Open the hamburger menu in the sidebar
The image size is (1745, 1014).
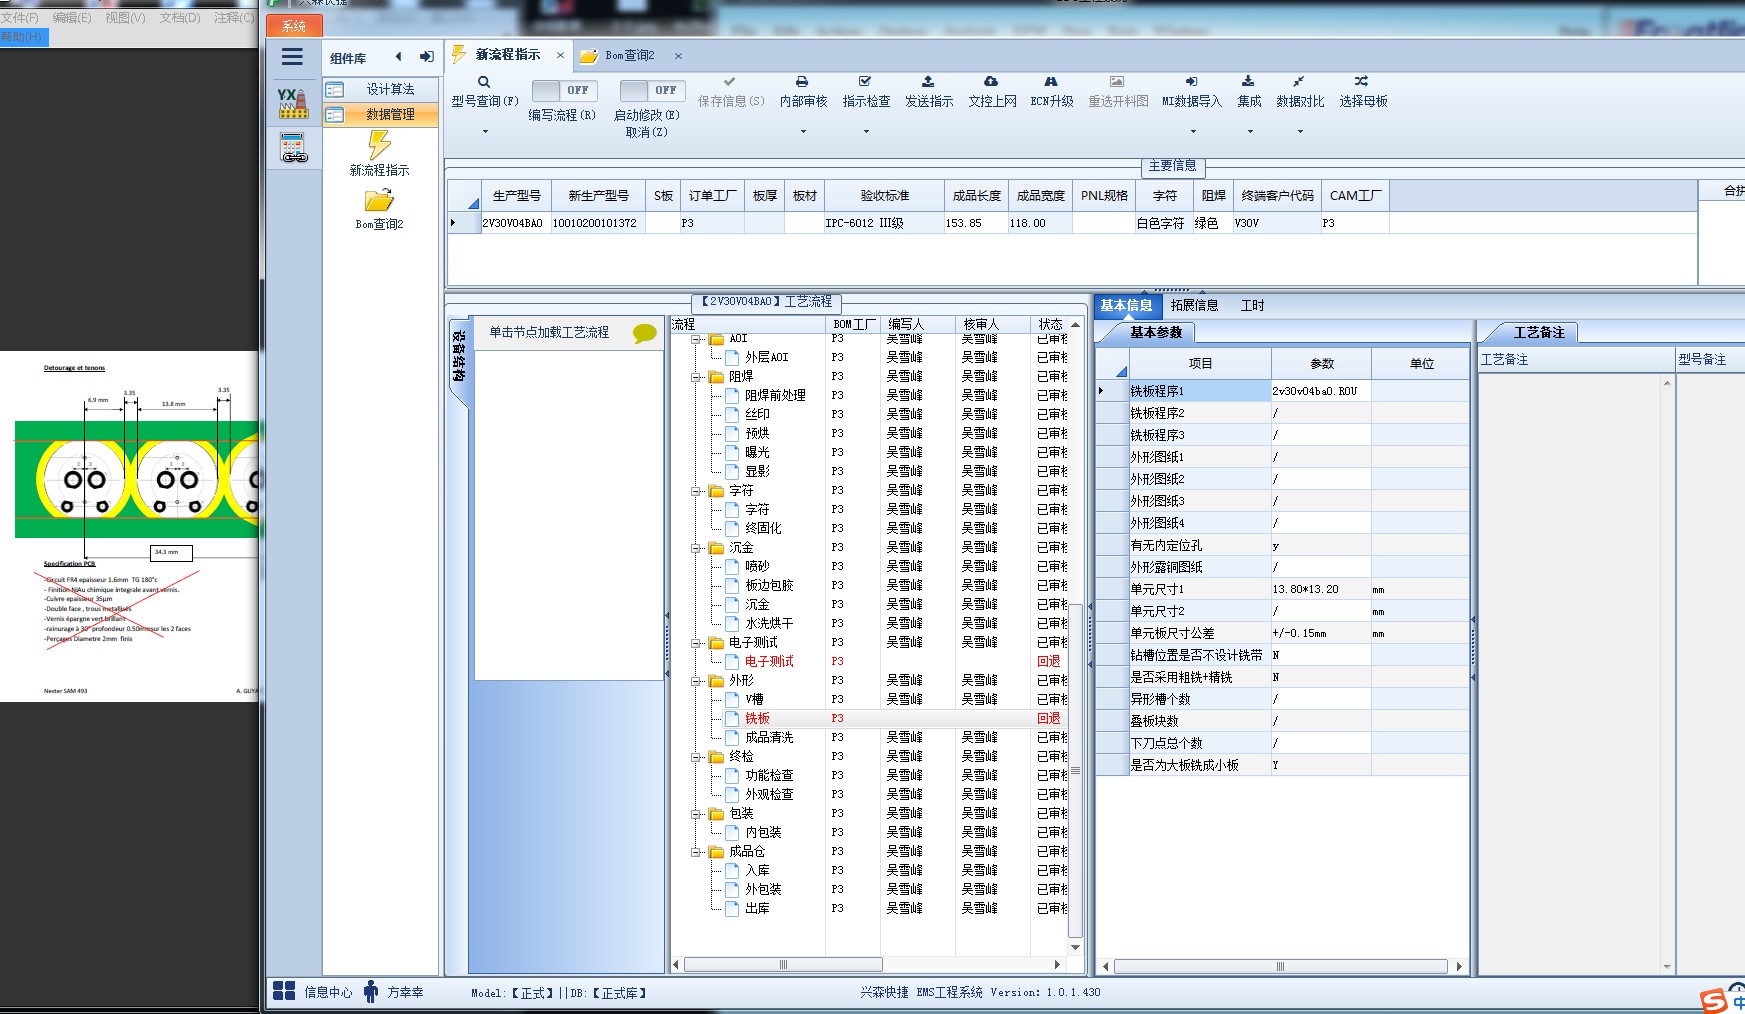coord(292,57)
